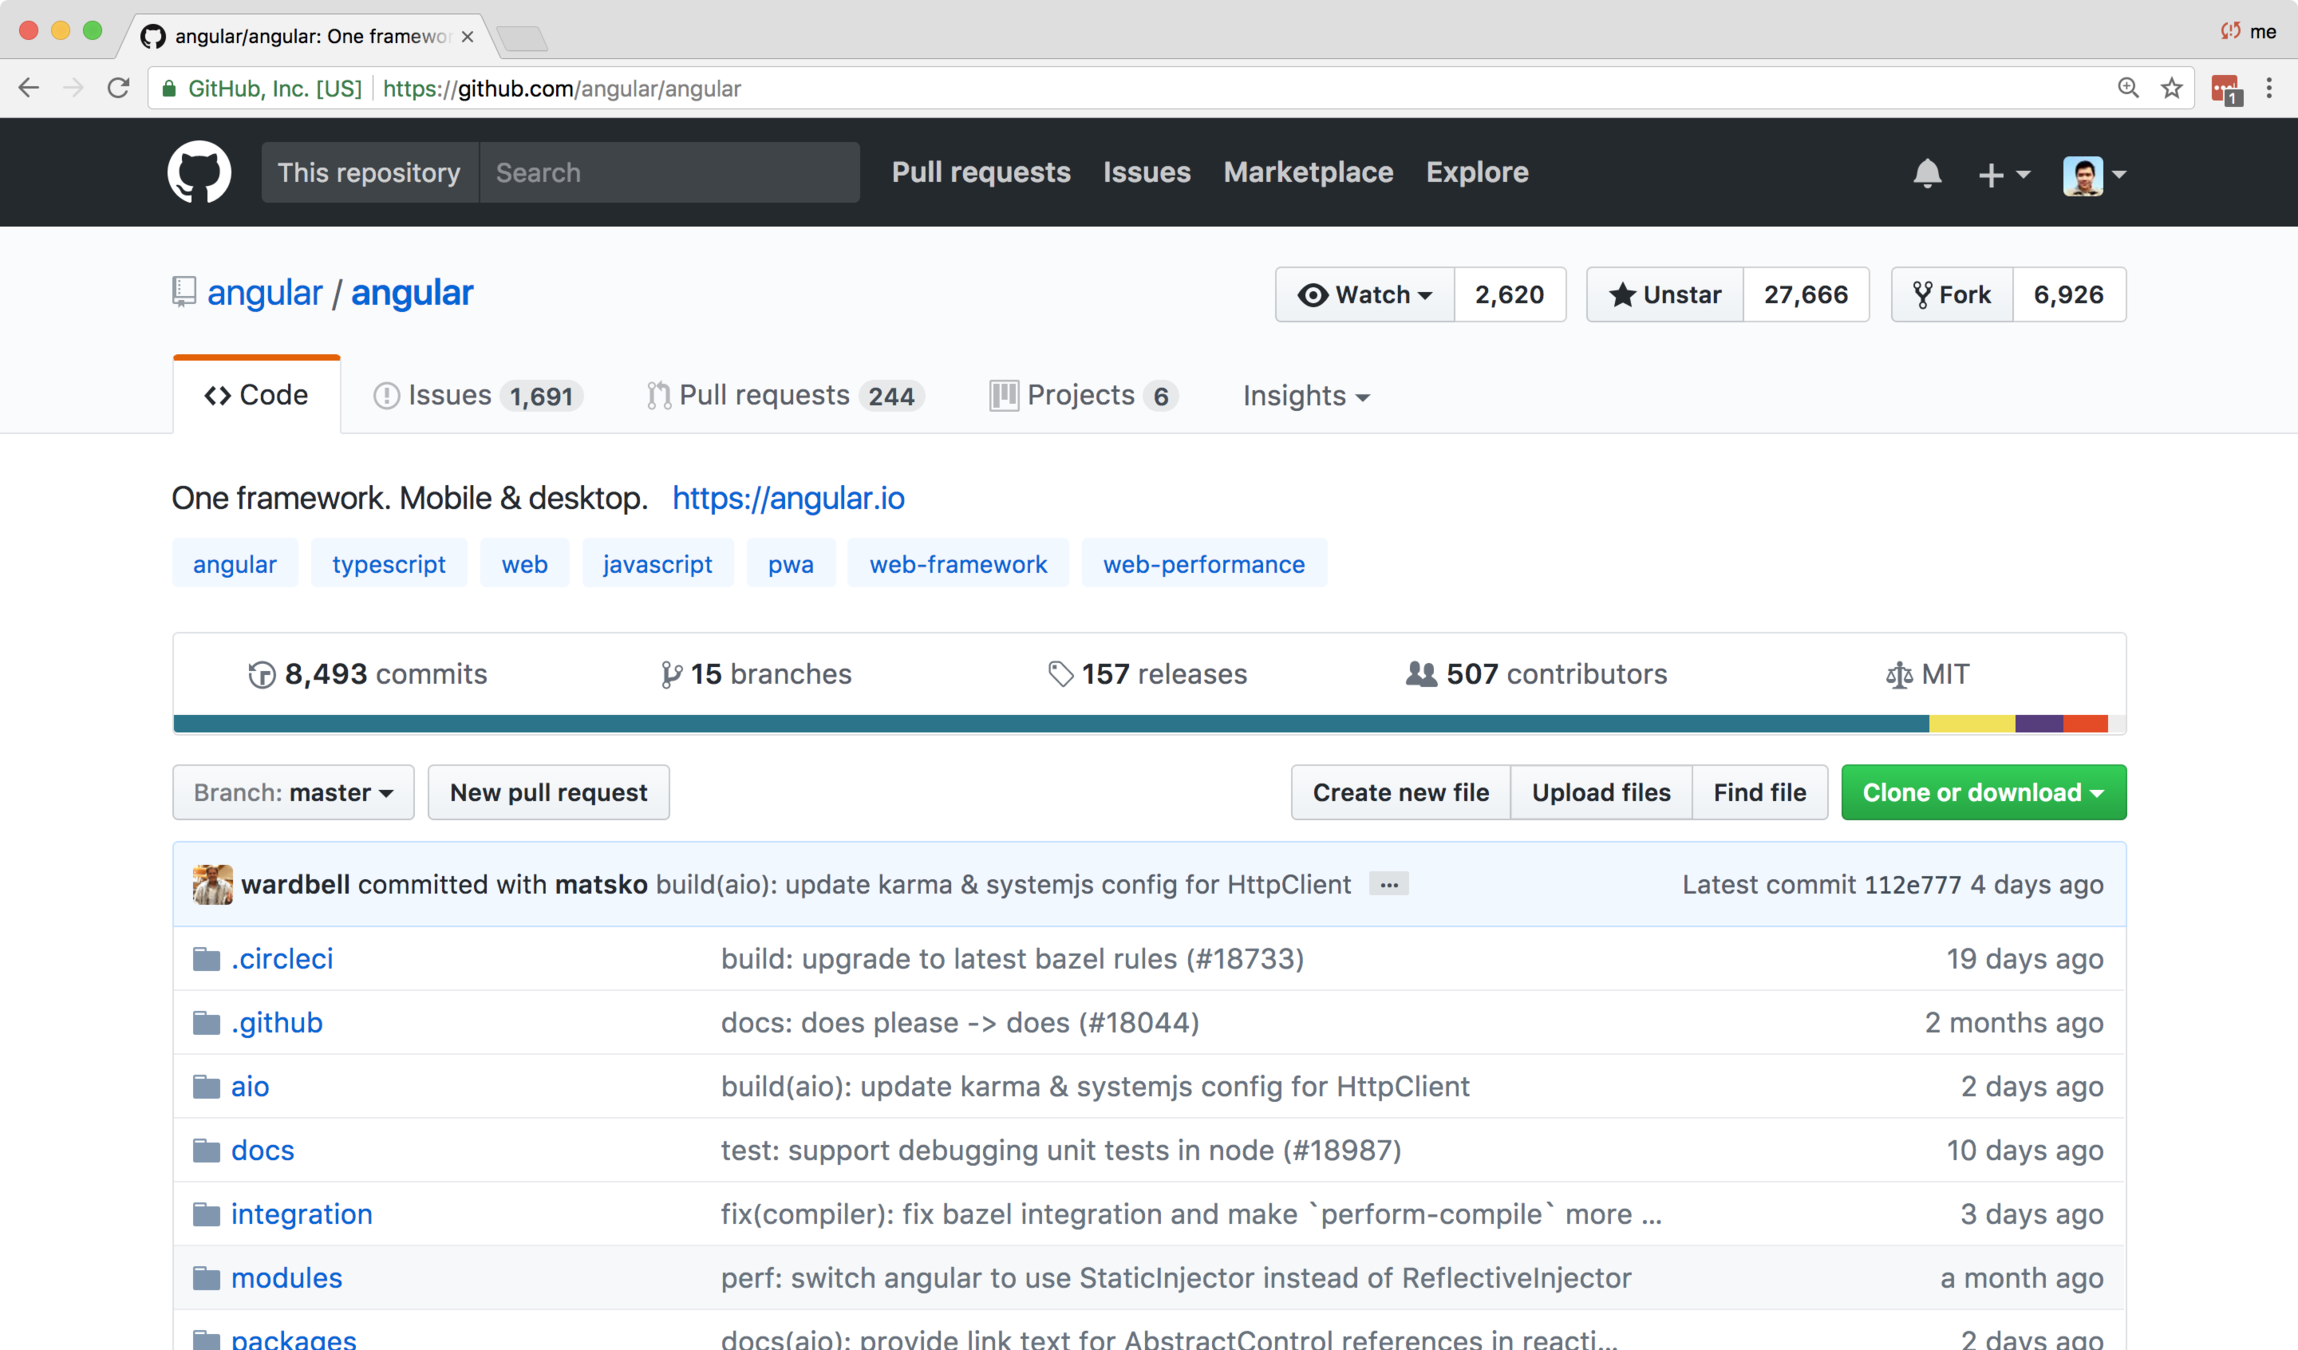Image resolution: width=2298 pixels, height=1350 pixels.
Task: Open the Pull requests repository tab
Action: coord(784,396)
